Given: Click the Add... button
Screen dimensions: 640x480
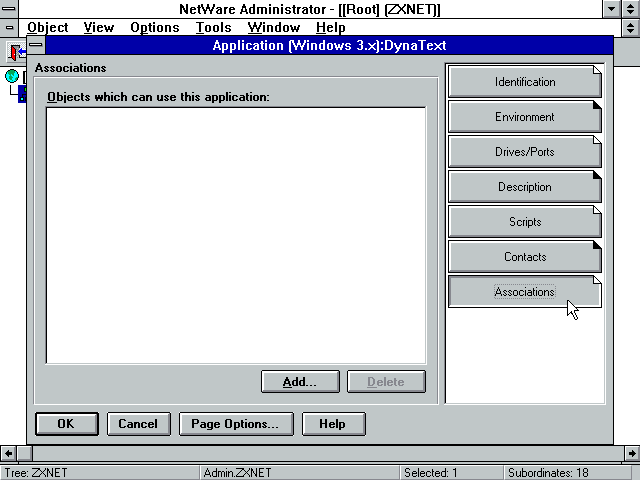Looking at the screenshot, I should tap(300, 382).
